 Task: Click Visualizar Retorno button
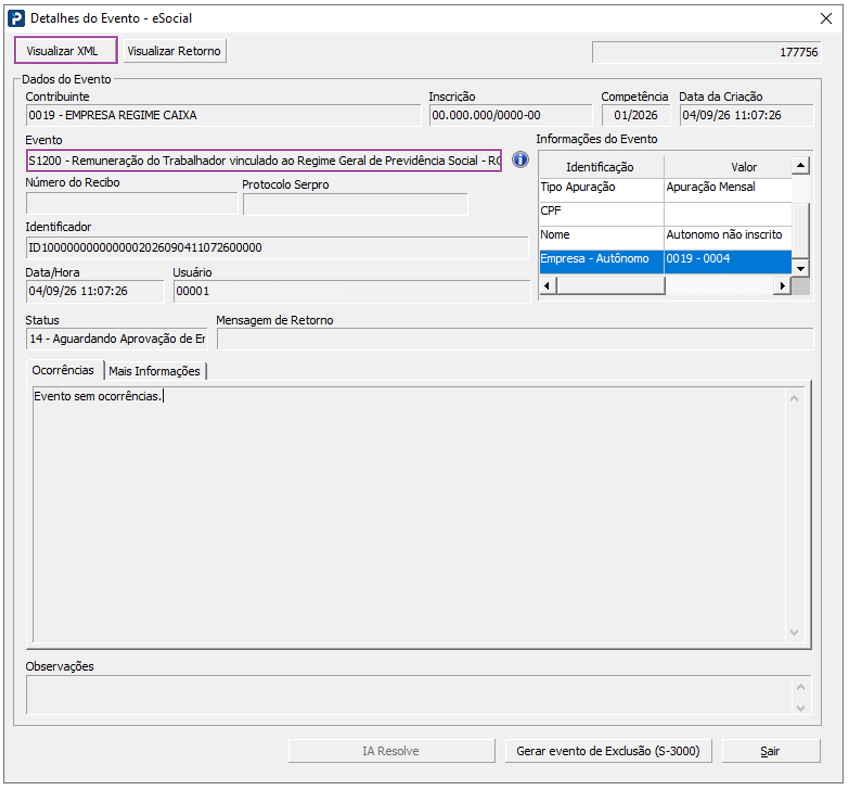[174, 51]
